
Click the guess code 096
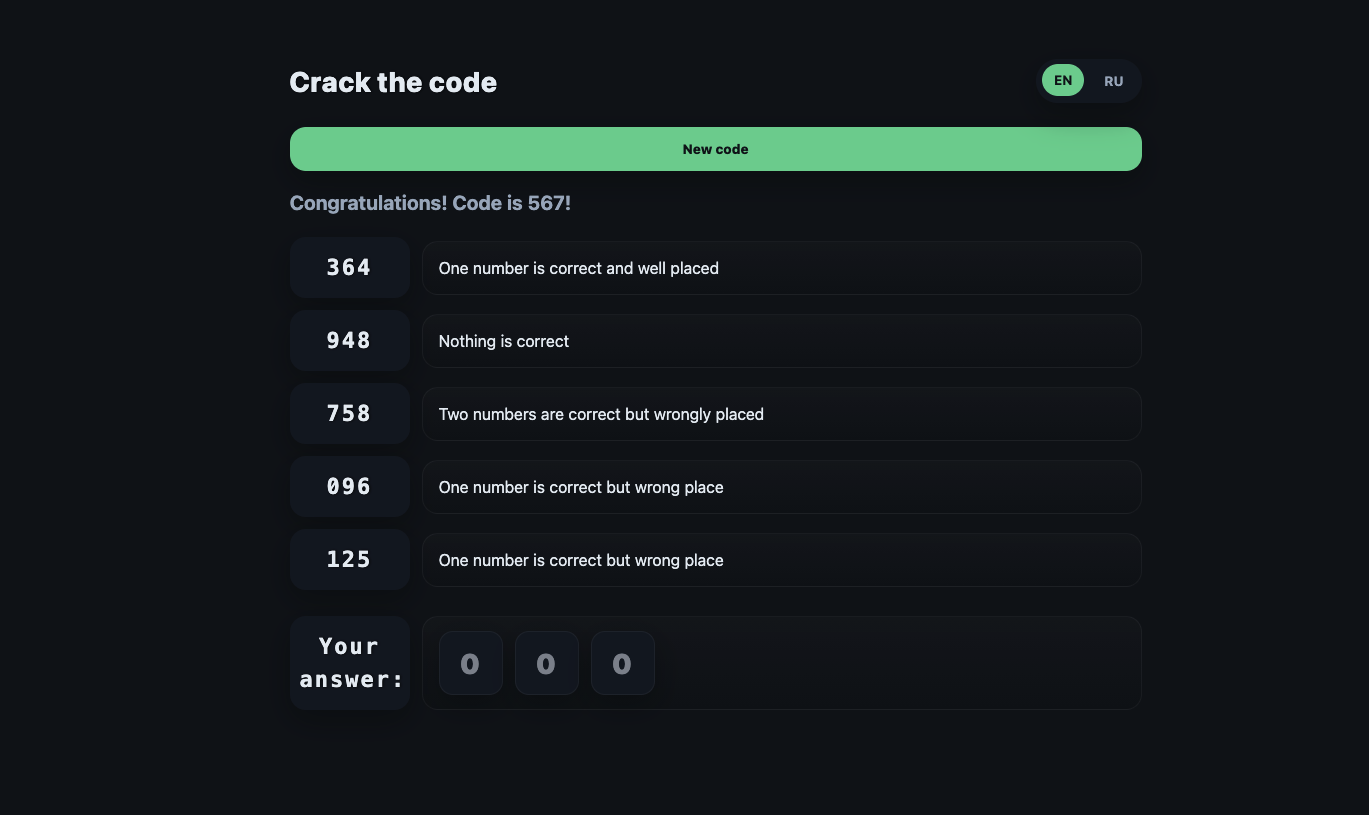point(349,487)
